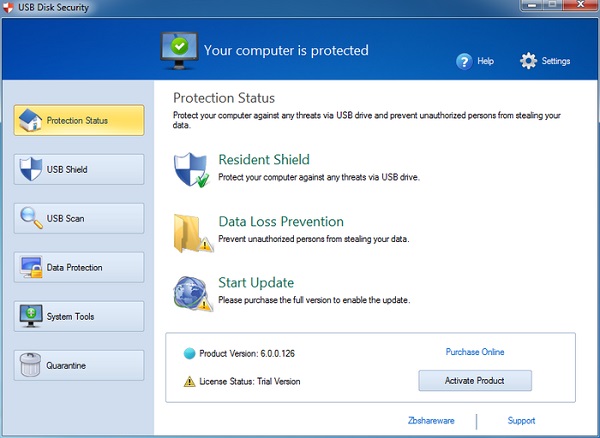This screenshot has height=438, width=600.
Task: Click the Start Update heading
Action: [256, 283]
